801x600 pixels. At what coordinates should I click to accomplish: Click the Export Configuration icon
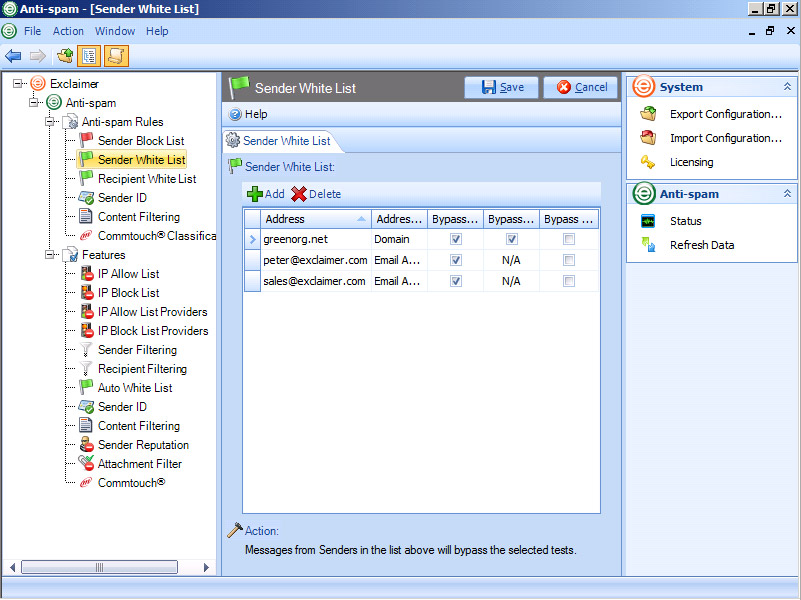coord(648,113)
